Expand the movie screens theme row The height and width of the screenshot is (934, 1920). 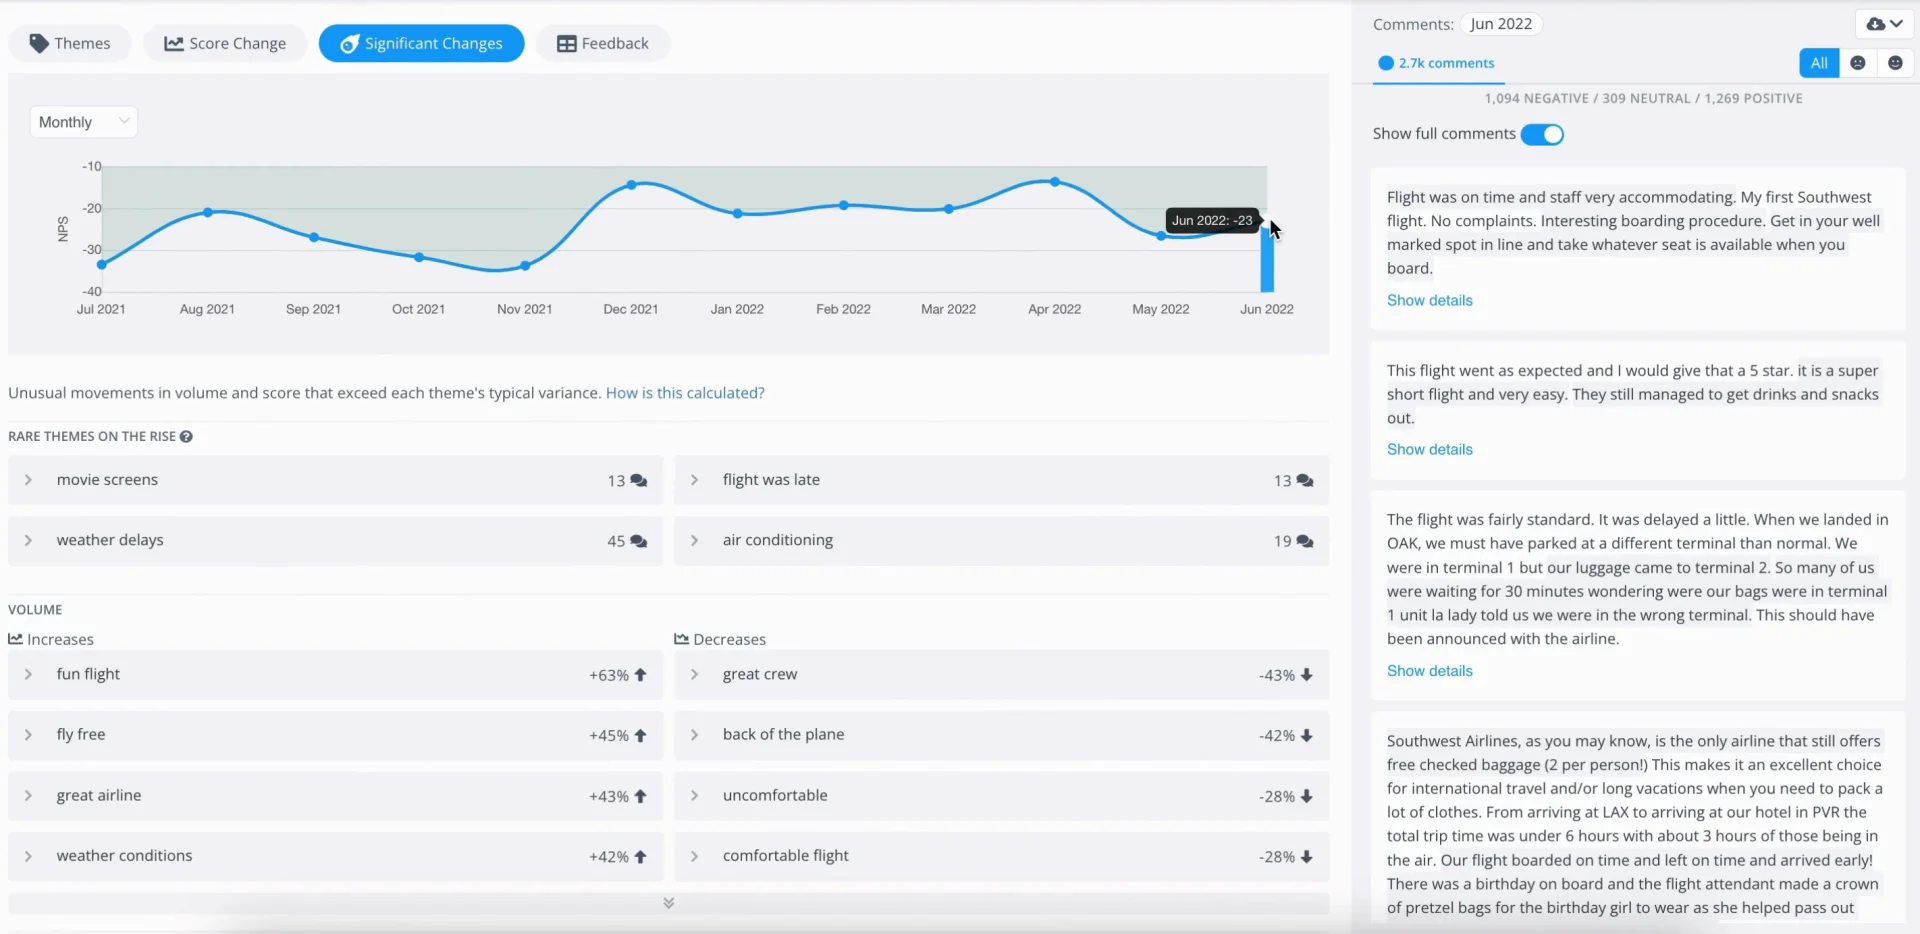[335, 480]
